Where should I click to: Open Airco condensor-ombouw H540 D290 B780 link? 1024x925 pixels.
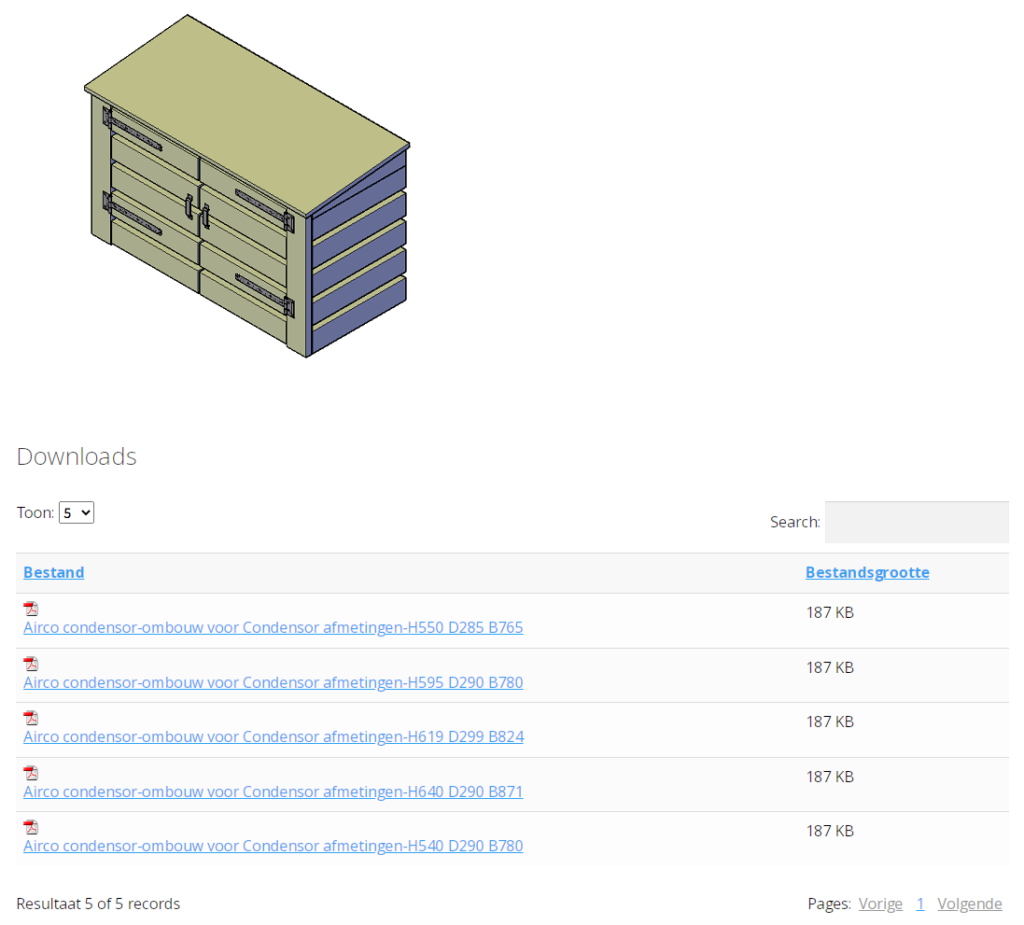point(273,846)
